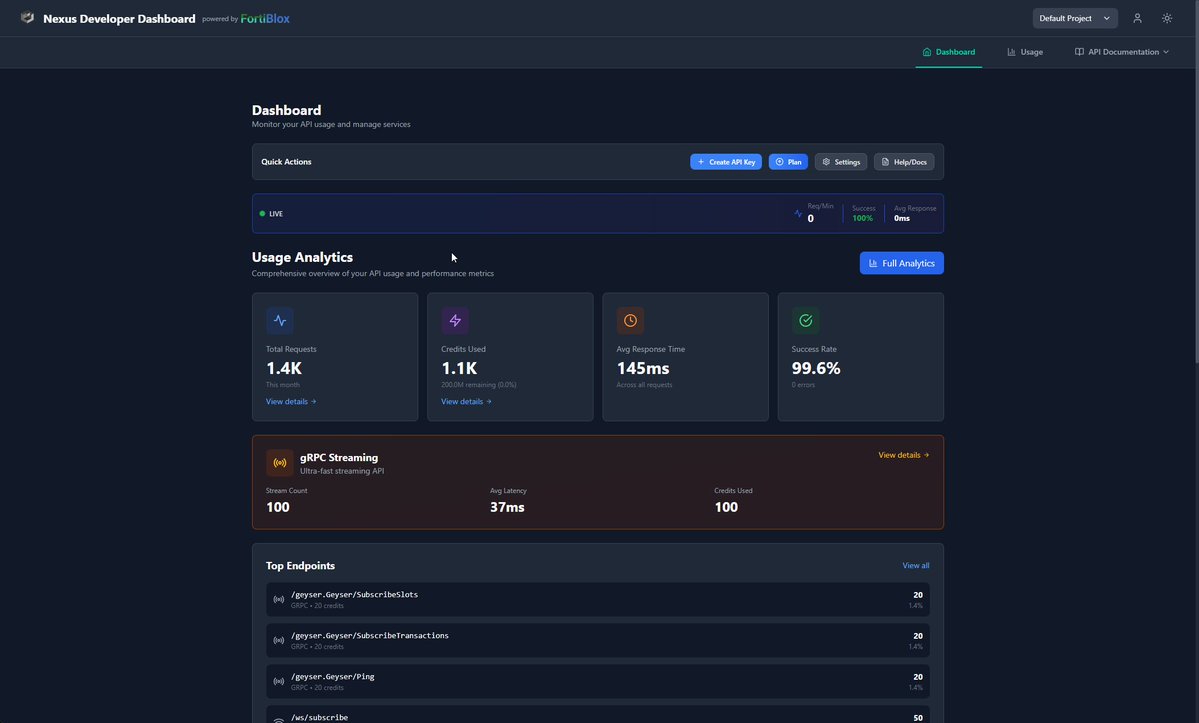Screen dimensions: 1199x723
Task: Click the book icon next to API Documentation
Action: tap(1077, 49)
